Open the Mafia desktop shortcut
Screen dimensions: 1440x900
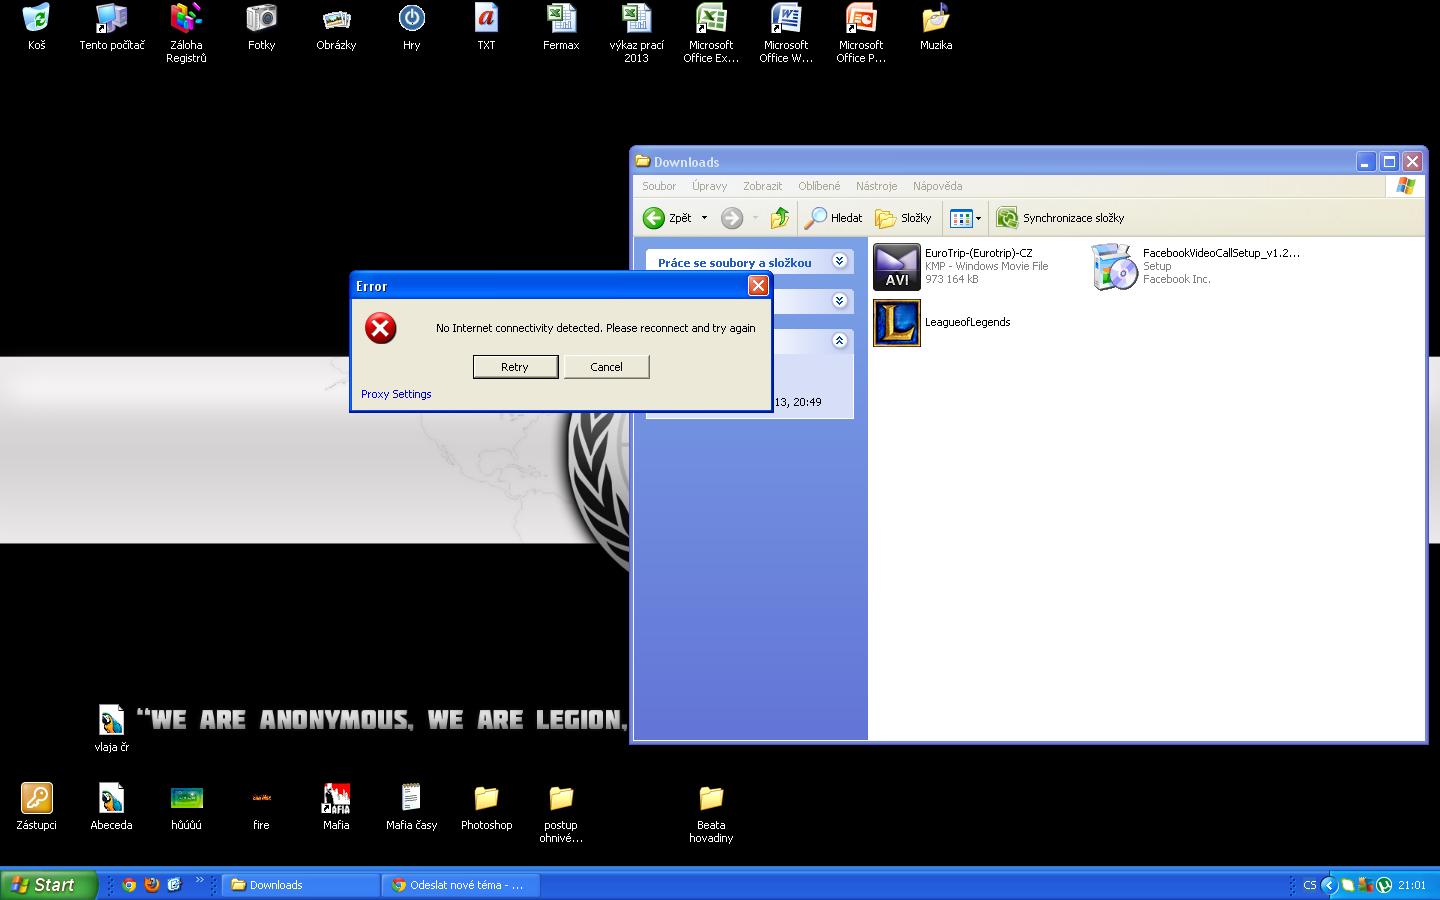coord(336,799)
